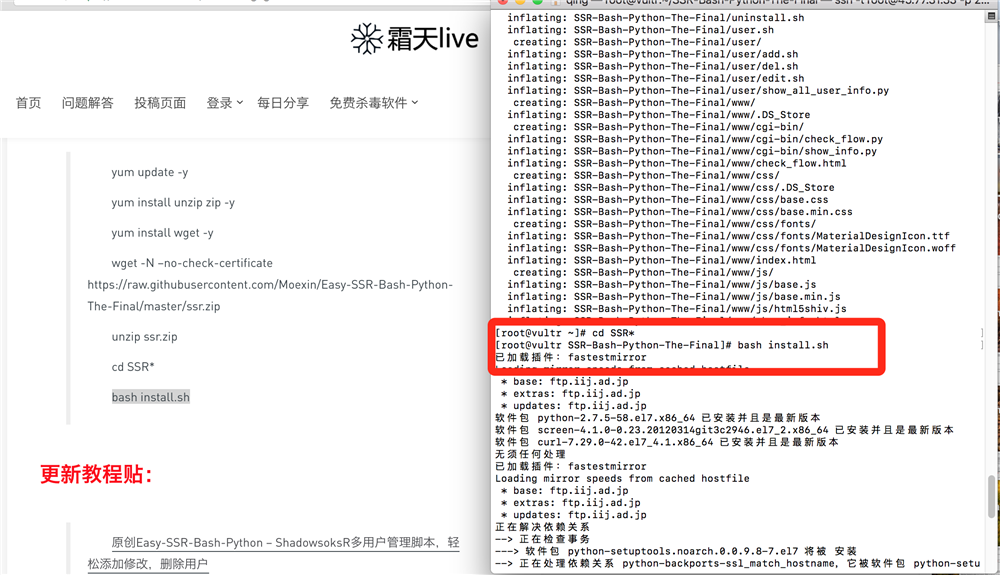The image size is (1000, 575).
Task: Click terminal line 'cd SSR*' prompt
Action: [x=565, y=333]
